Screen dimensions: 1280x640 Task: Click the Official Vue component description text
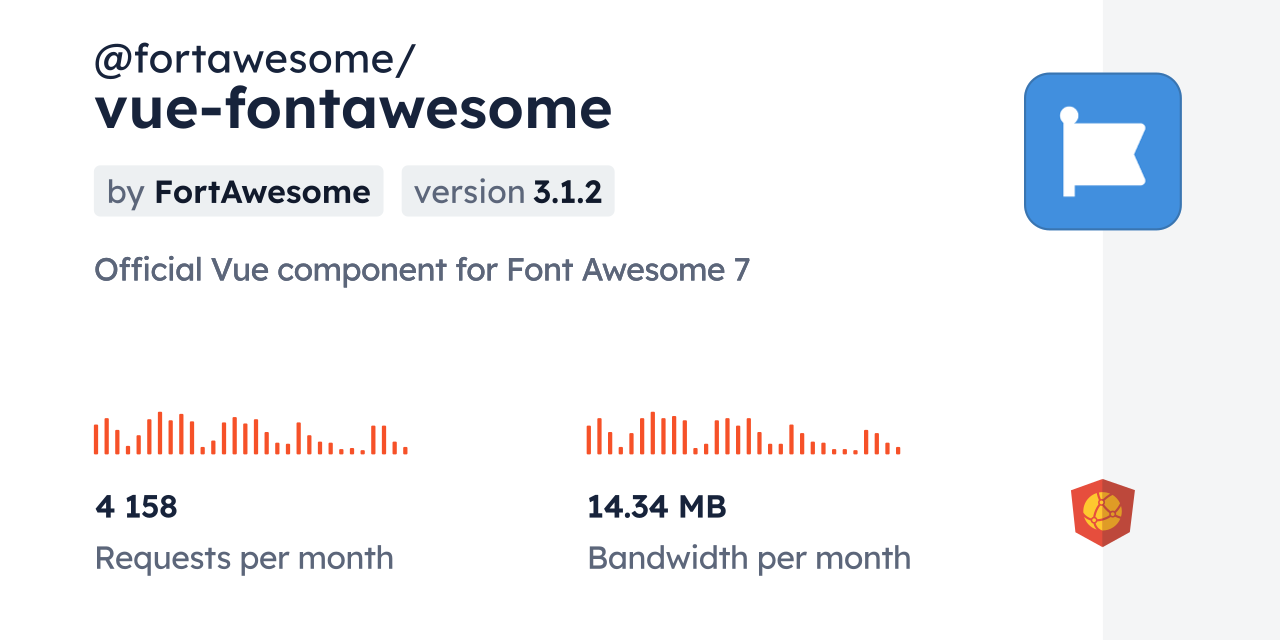421,270
